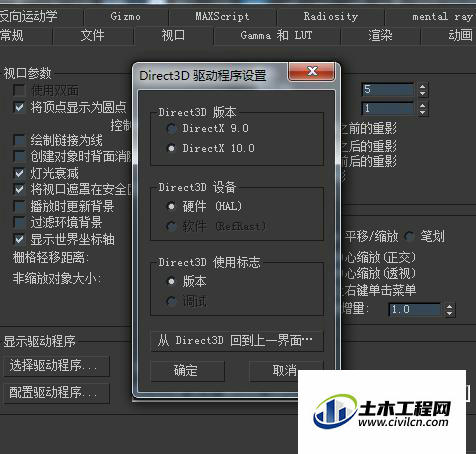Image resolution: width=476 pixels, height=454 pixels.
Task: Enable 播放时更新背景 checkbox
Action: (19, 206)
